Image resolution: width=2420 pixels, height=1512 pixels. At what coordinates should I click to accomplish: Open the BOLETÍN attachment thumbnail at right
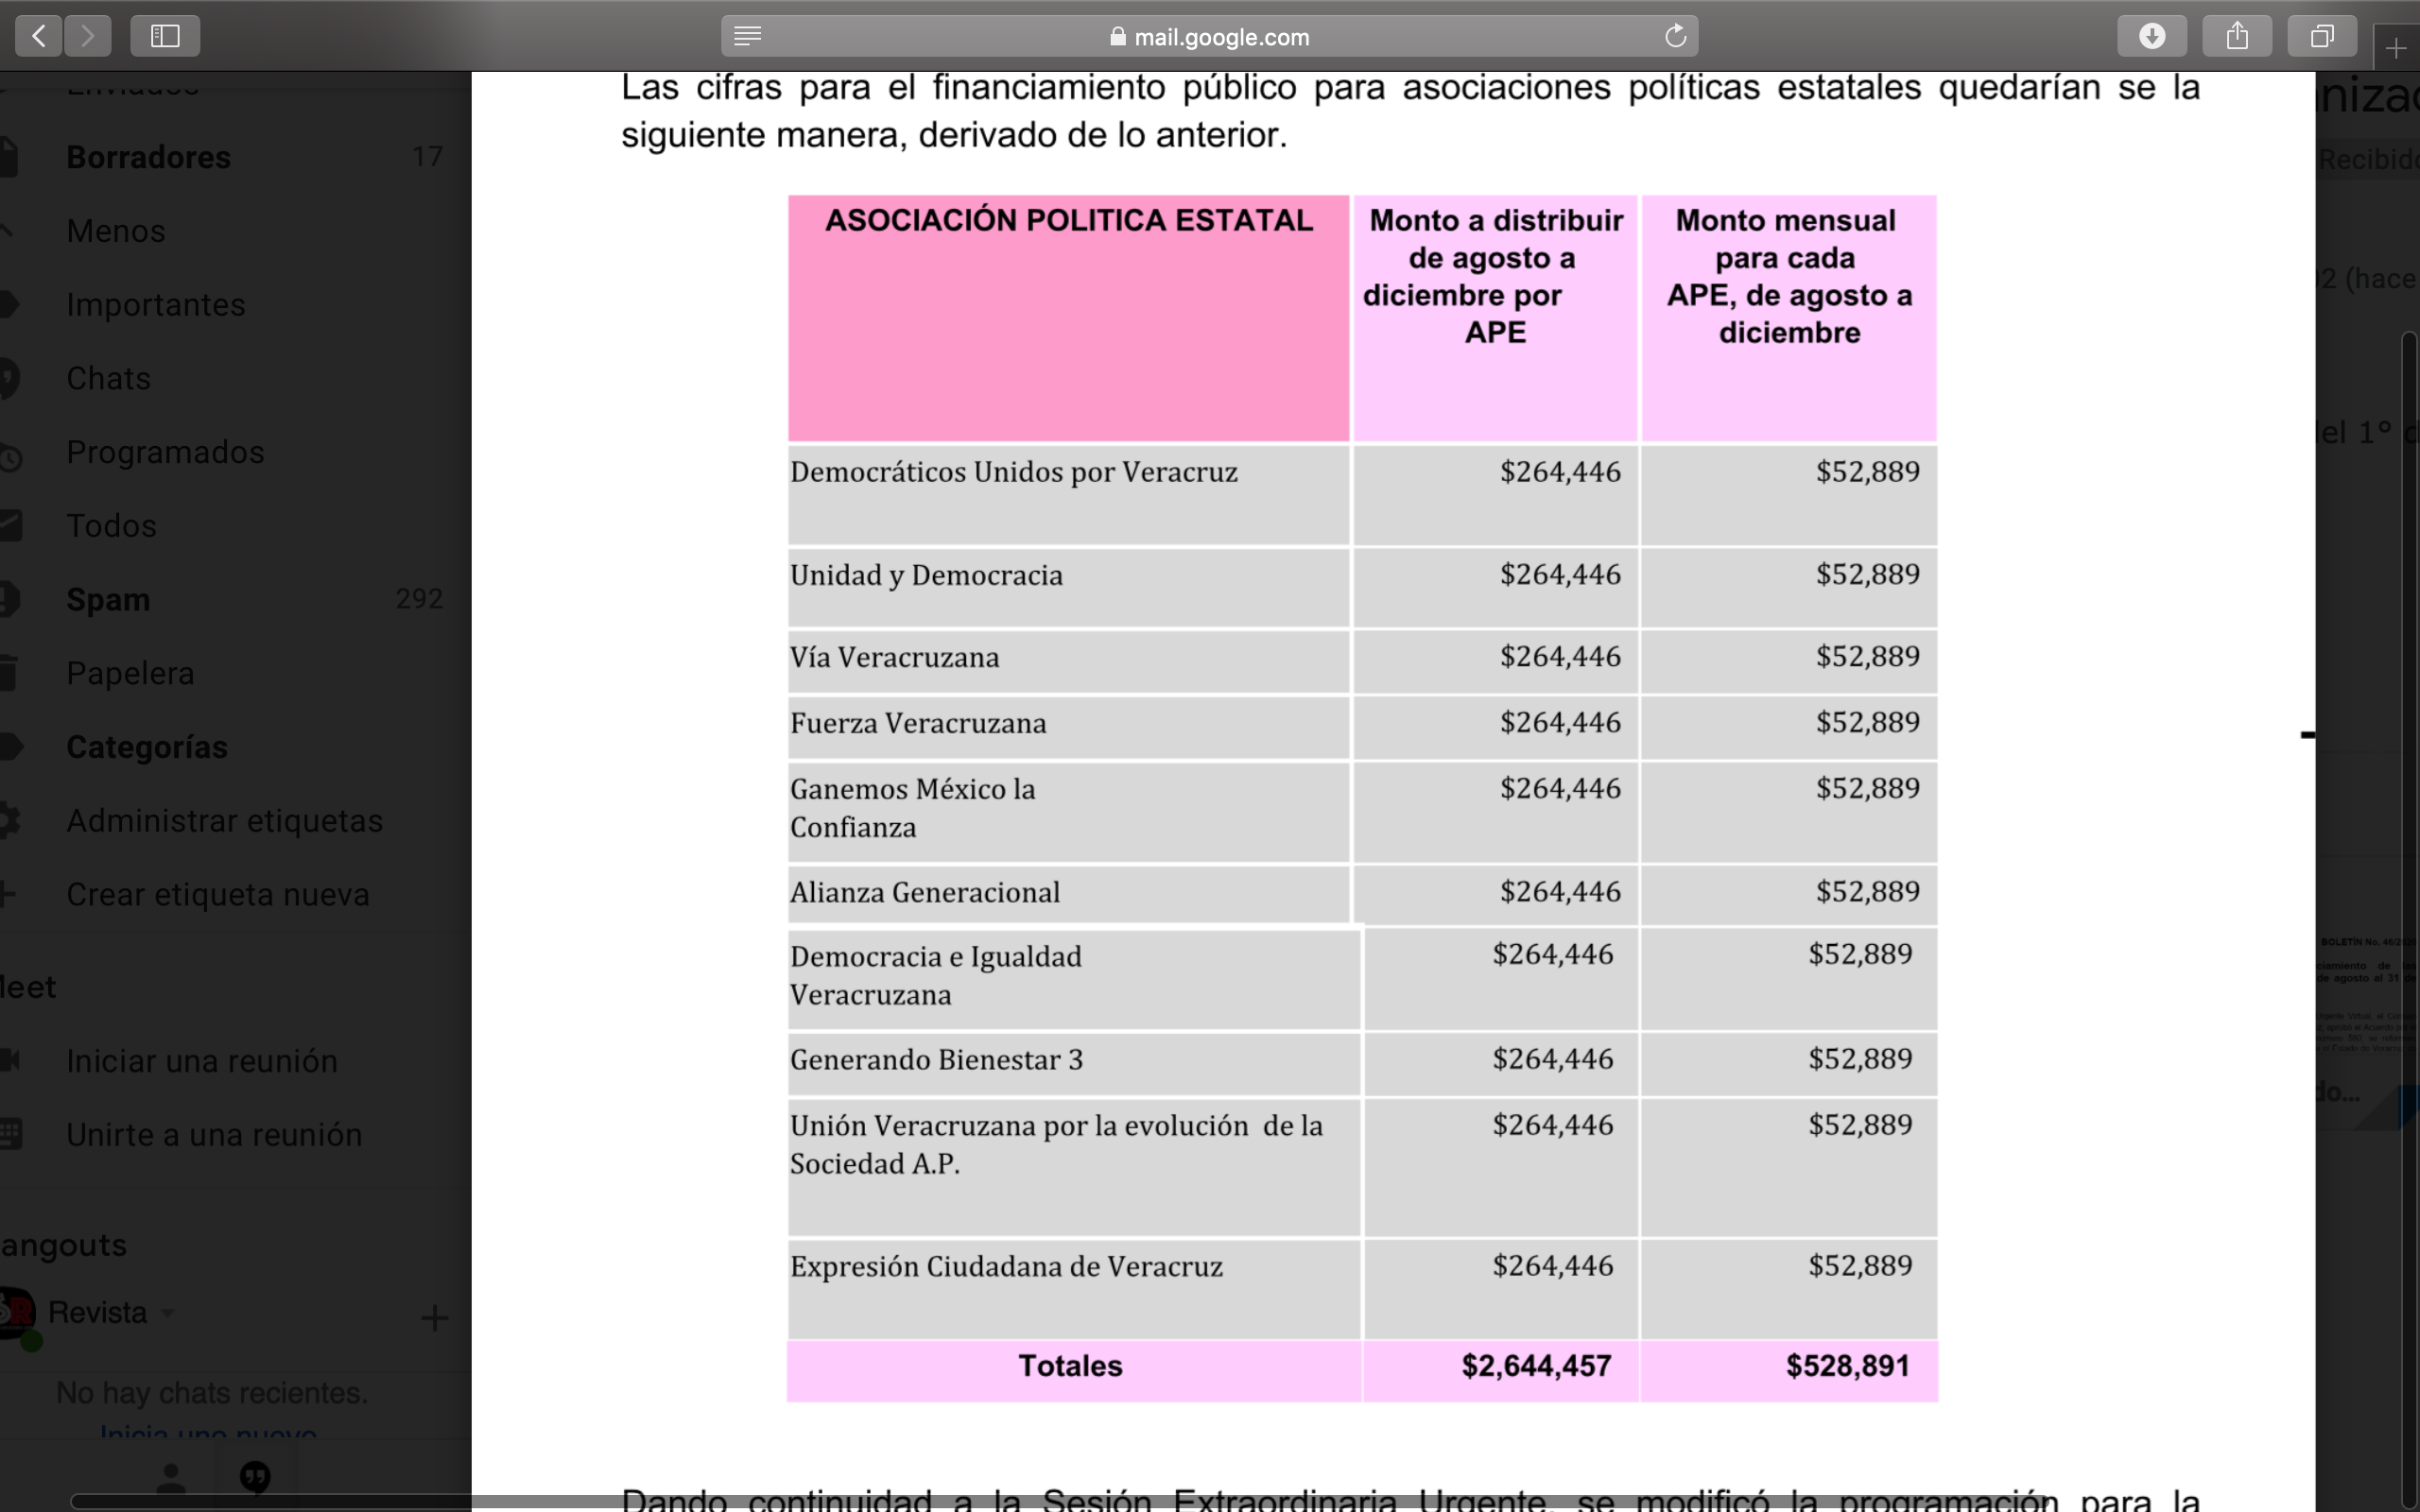click(x=2367, y=995)
